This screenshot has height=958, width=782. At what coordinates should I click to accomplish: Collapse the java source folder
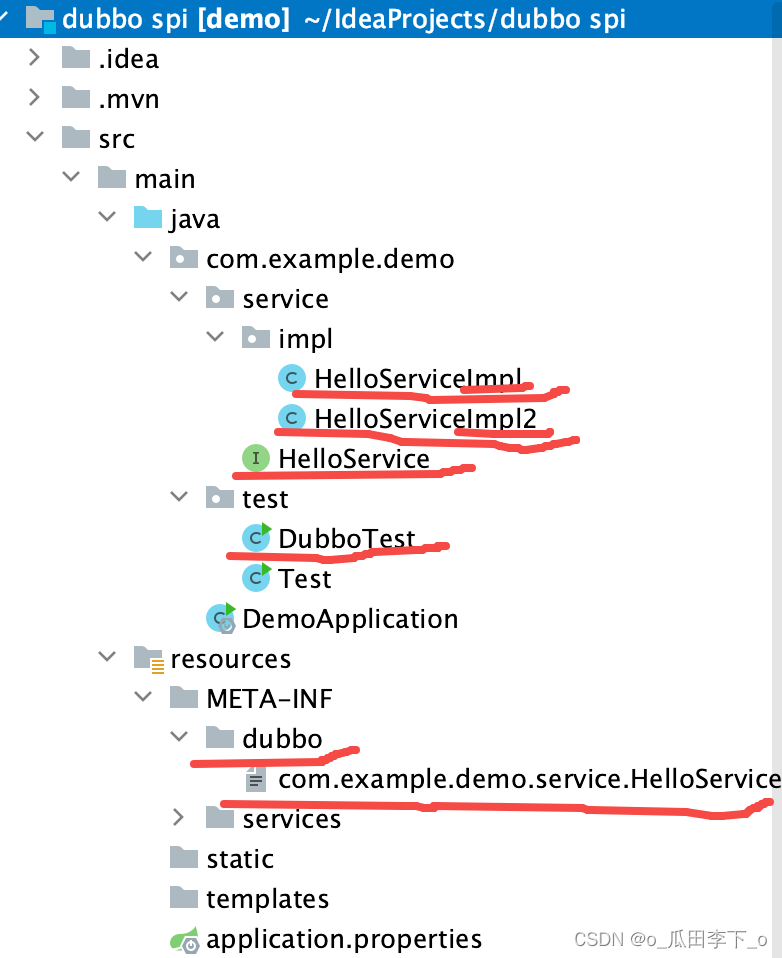click(107, 216)
